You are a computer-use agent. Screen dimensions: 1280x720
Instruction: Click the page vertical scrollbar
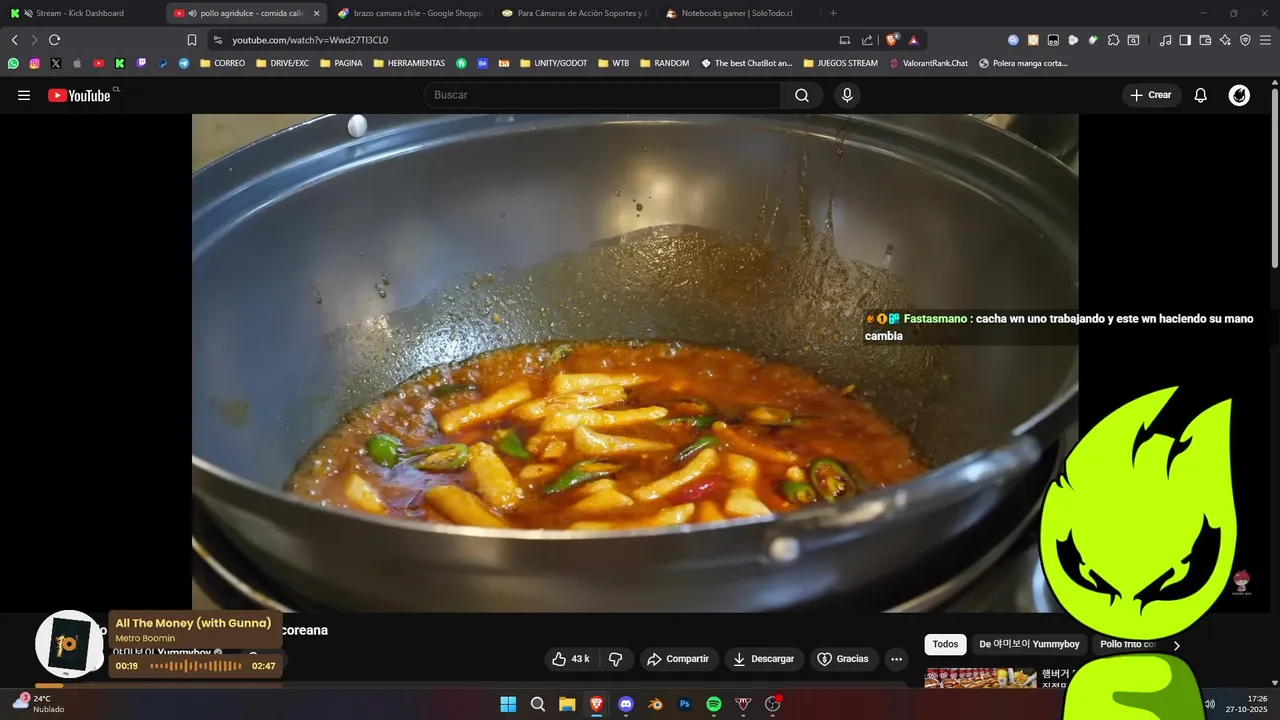pyautogui.click(x=1274, y=177)
